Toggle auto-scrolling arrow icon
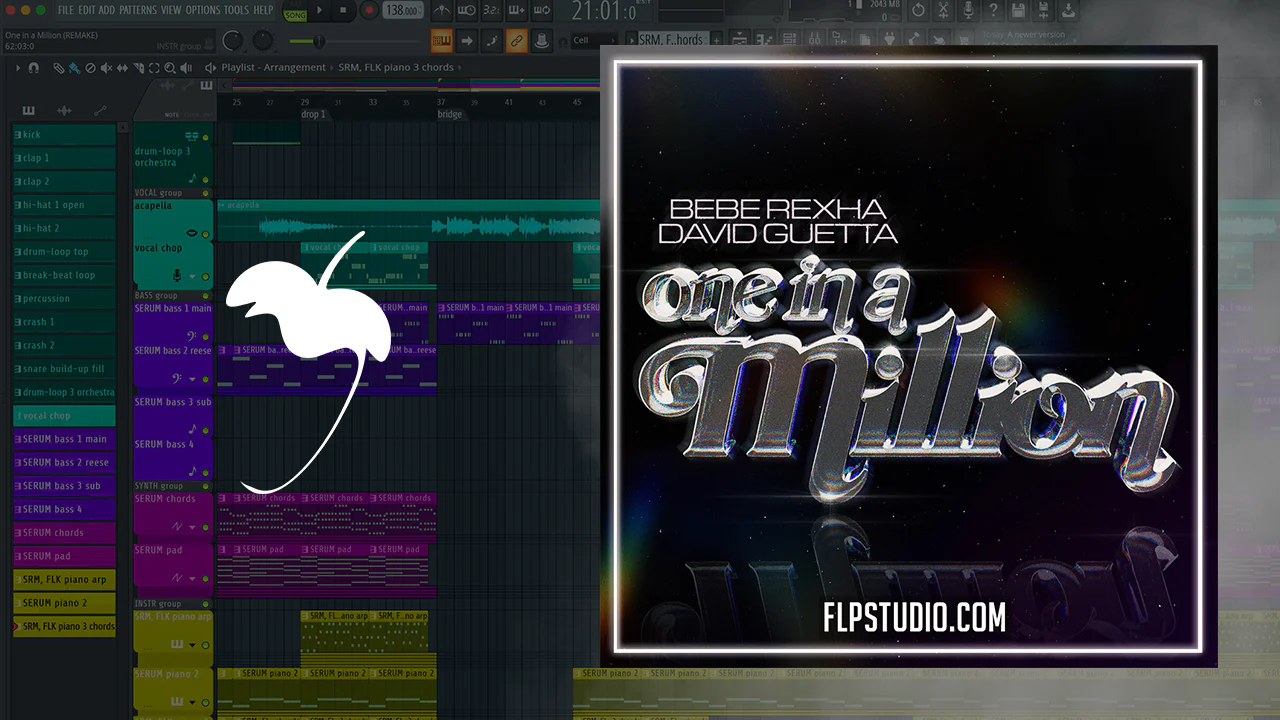The width and height of the screenshot is (1280, 720). click(466, 41)
